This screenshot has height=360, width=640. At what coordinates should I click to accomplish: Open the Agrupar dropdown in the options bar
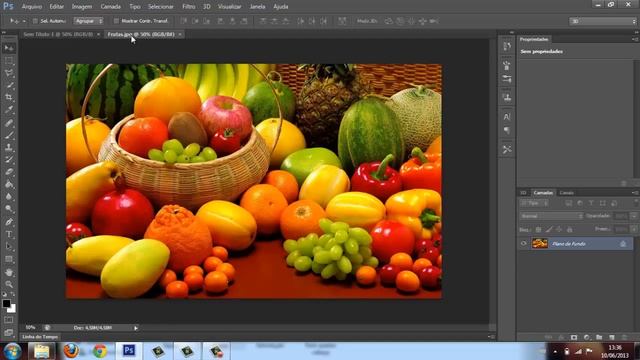(88, 21)
